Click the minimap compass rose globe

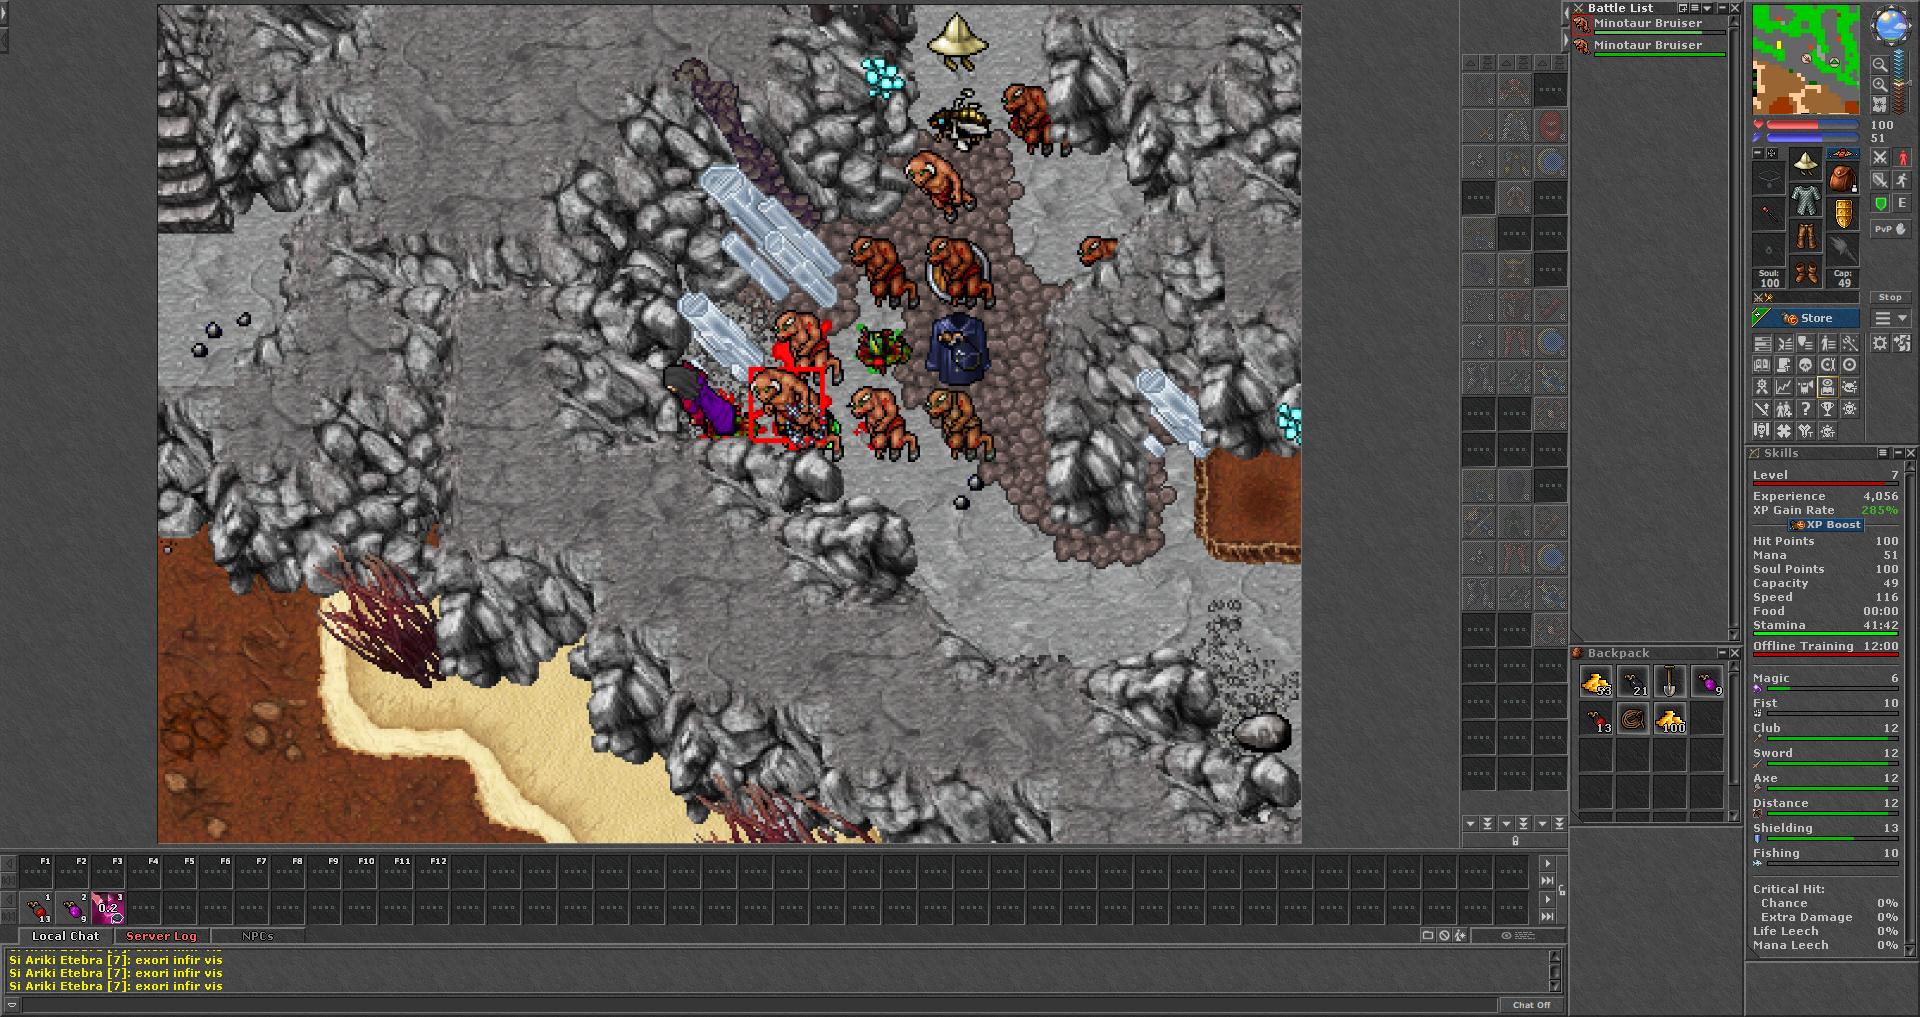(x=1892, y=24)
